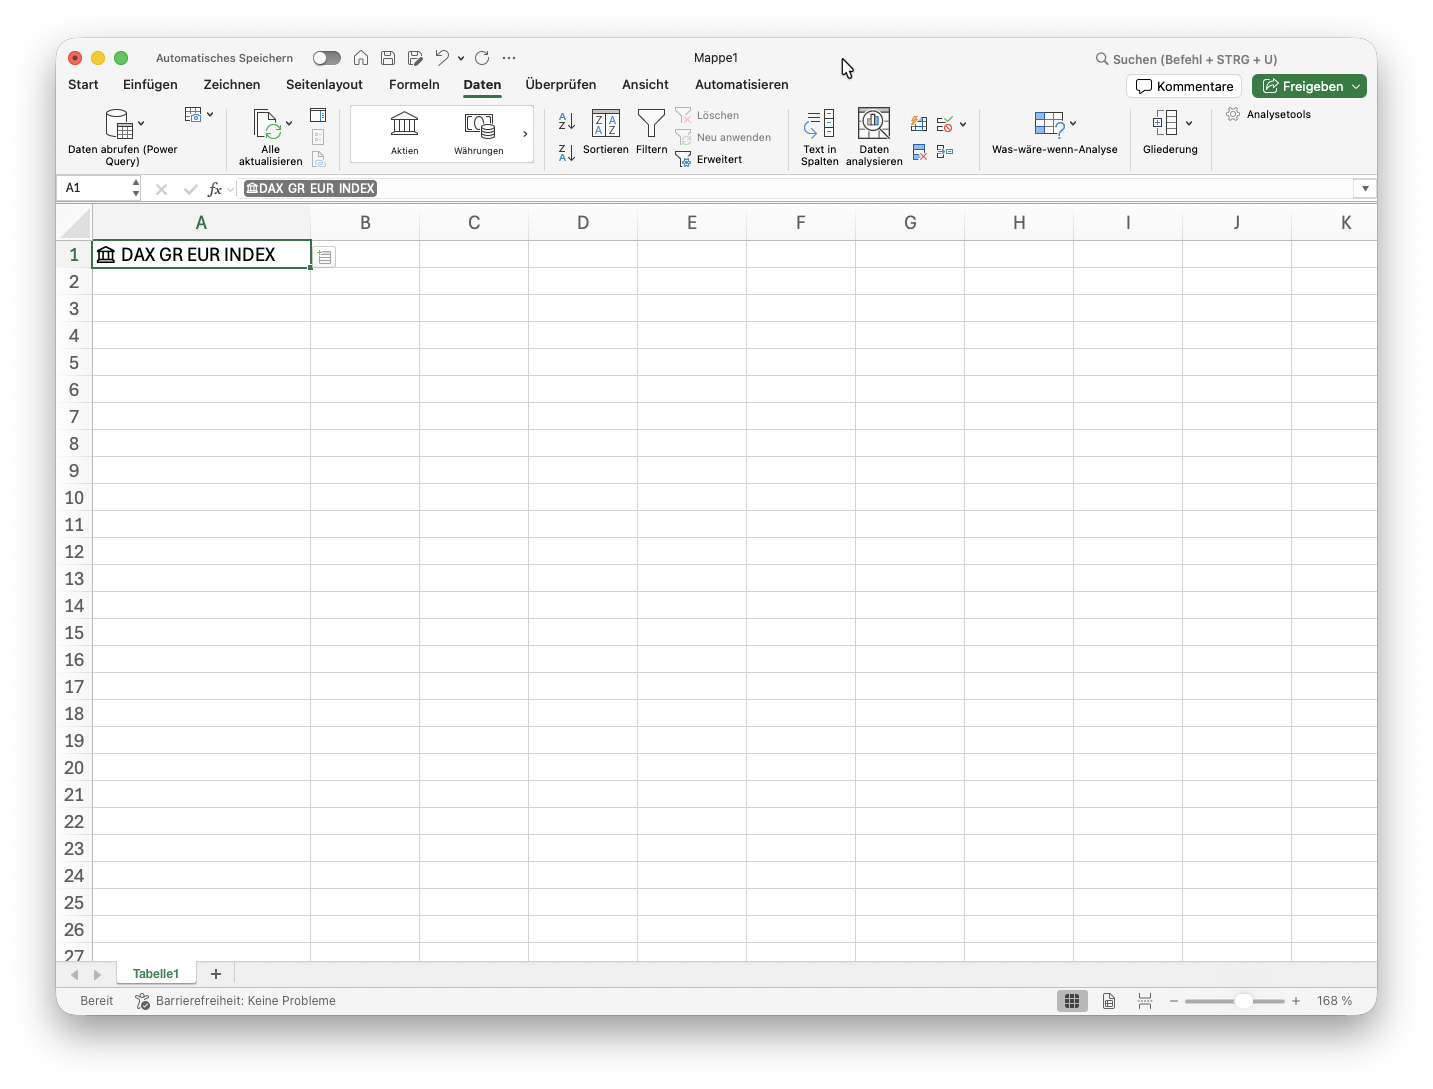
Task: Click the fx insert function icon
Action: click(x=215, y=188)
